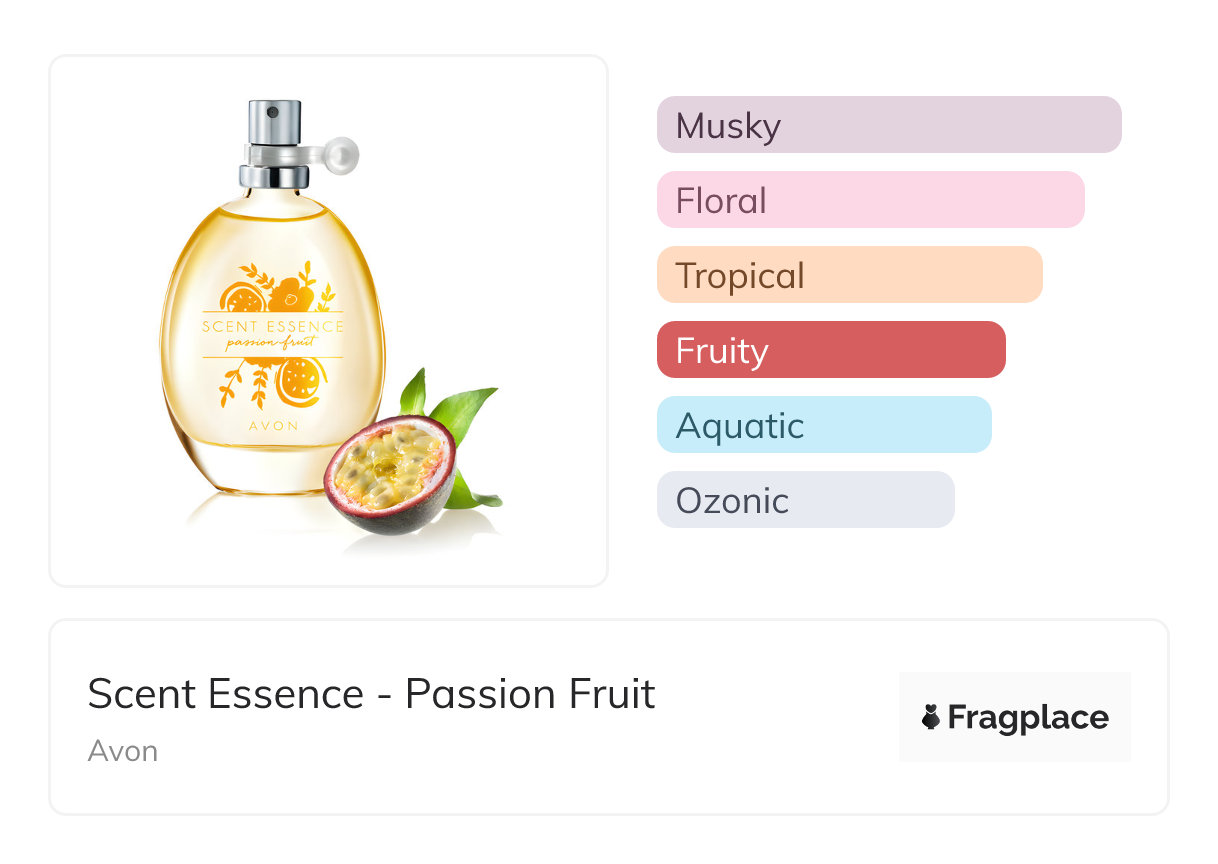1218x864 pixels.
Task: Select the Musky accord bar
Action: 889,125
